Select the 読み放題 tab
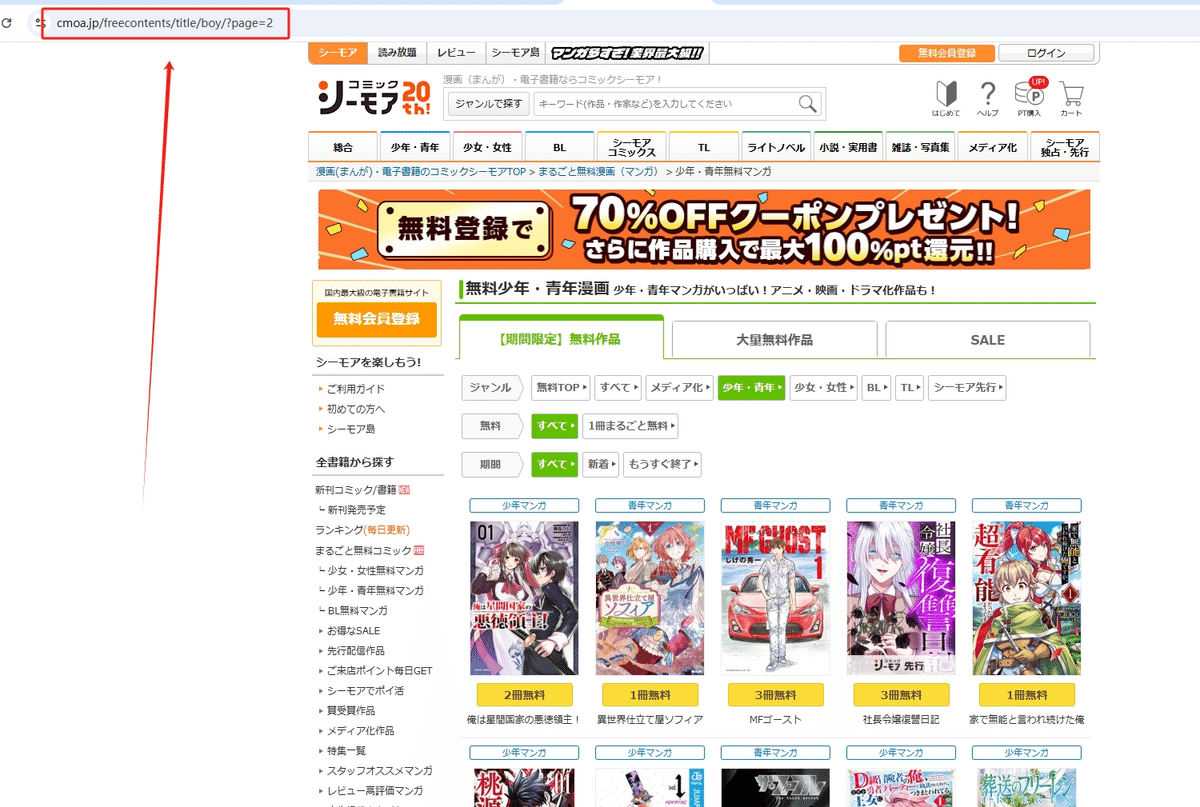 [397, 53]
